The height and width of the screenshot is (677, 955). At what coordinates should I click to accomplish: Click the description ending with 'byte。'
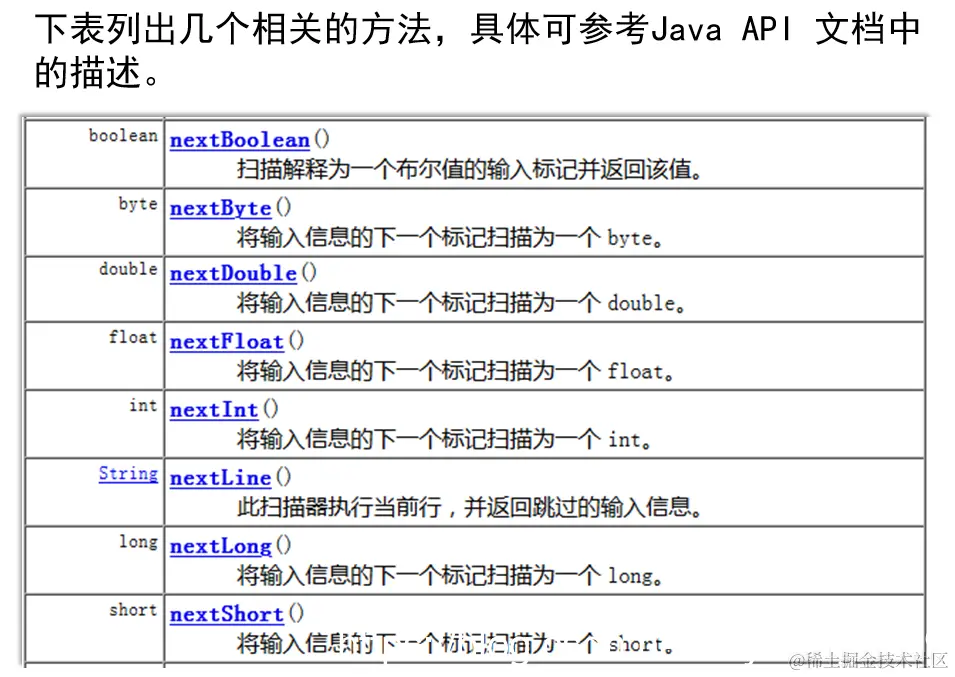[449, 237]
